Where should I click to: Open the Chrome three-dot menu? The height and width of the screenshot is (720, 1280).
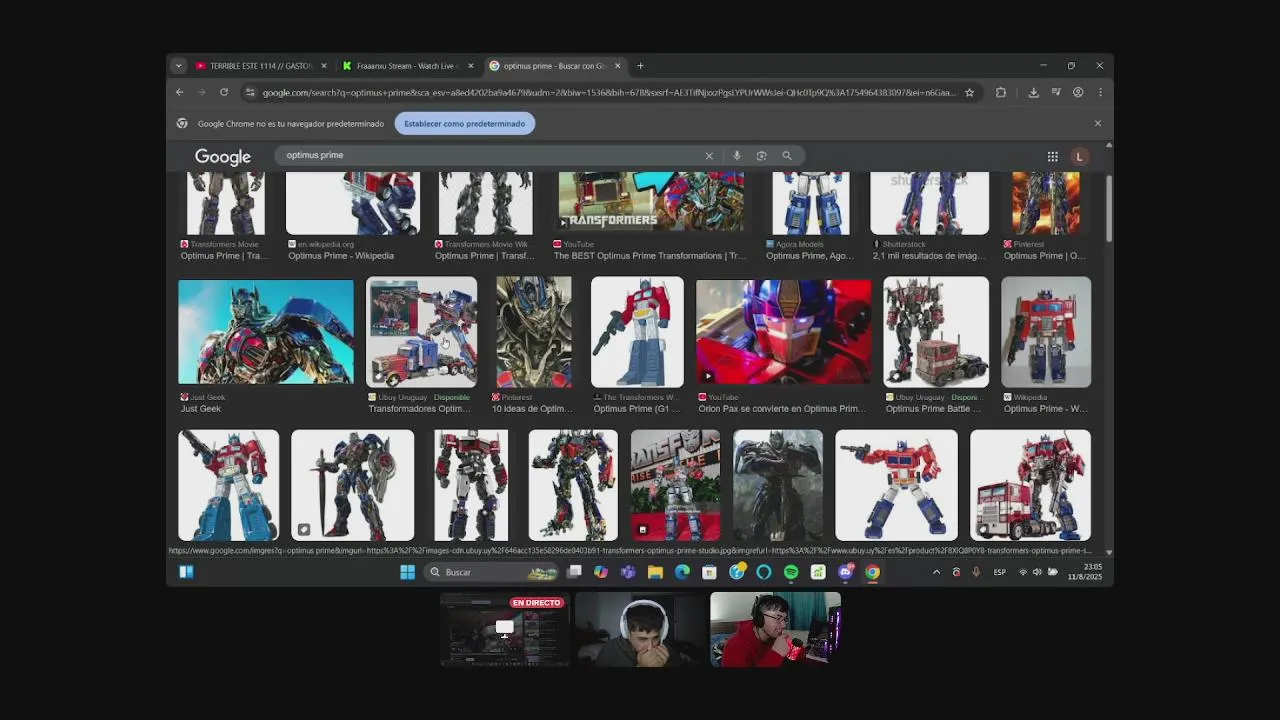[x=1100, y=92]
